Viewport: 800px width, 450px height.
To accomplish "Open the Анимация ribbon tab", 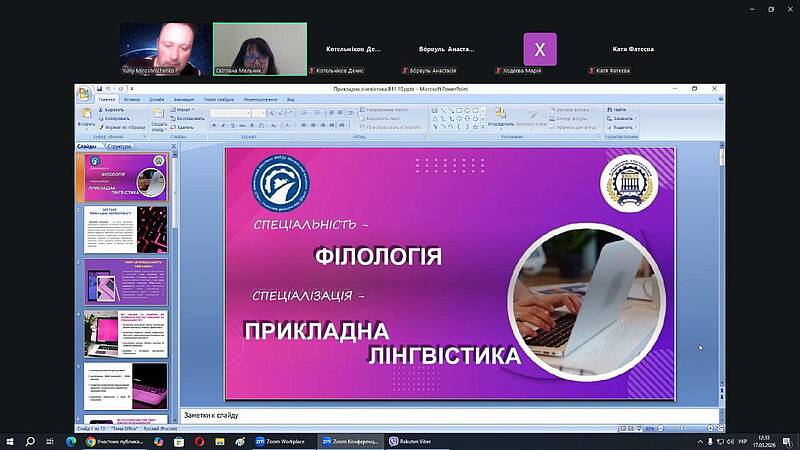I will point(183,100).
